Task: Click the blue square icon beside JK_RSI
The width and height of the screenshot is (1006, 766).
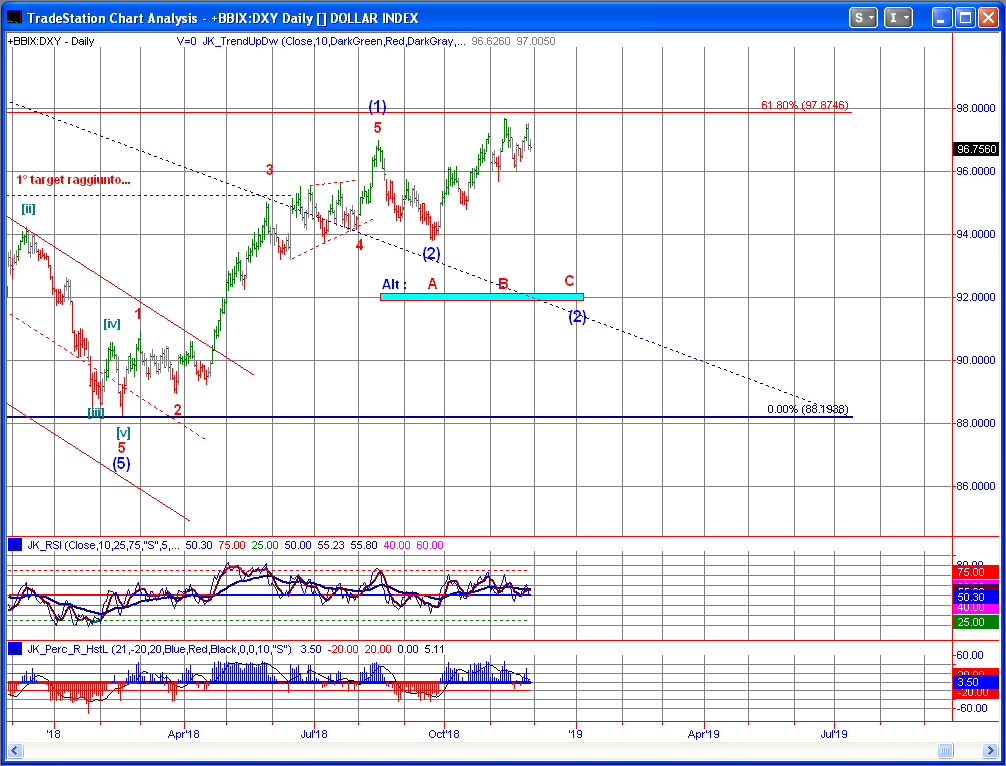Action: click(15, 545)
